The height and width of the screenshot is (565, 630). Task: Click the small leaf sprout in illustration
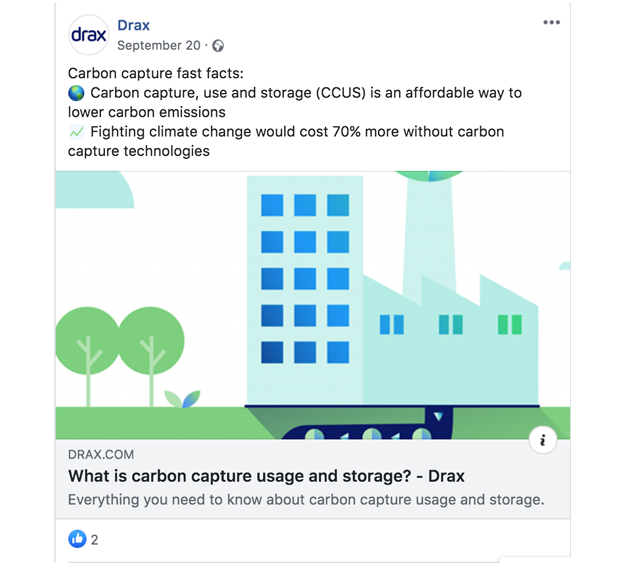coord(182,399)
